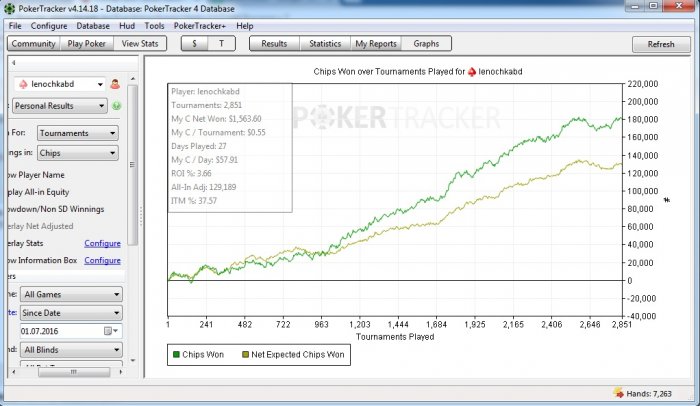Toggle the Show Information Box option
This screenshot has width=700, height=406.
coord(43,260)
